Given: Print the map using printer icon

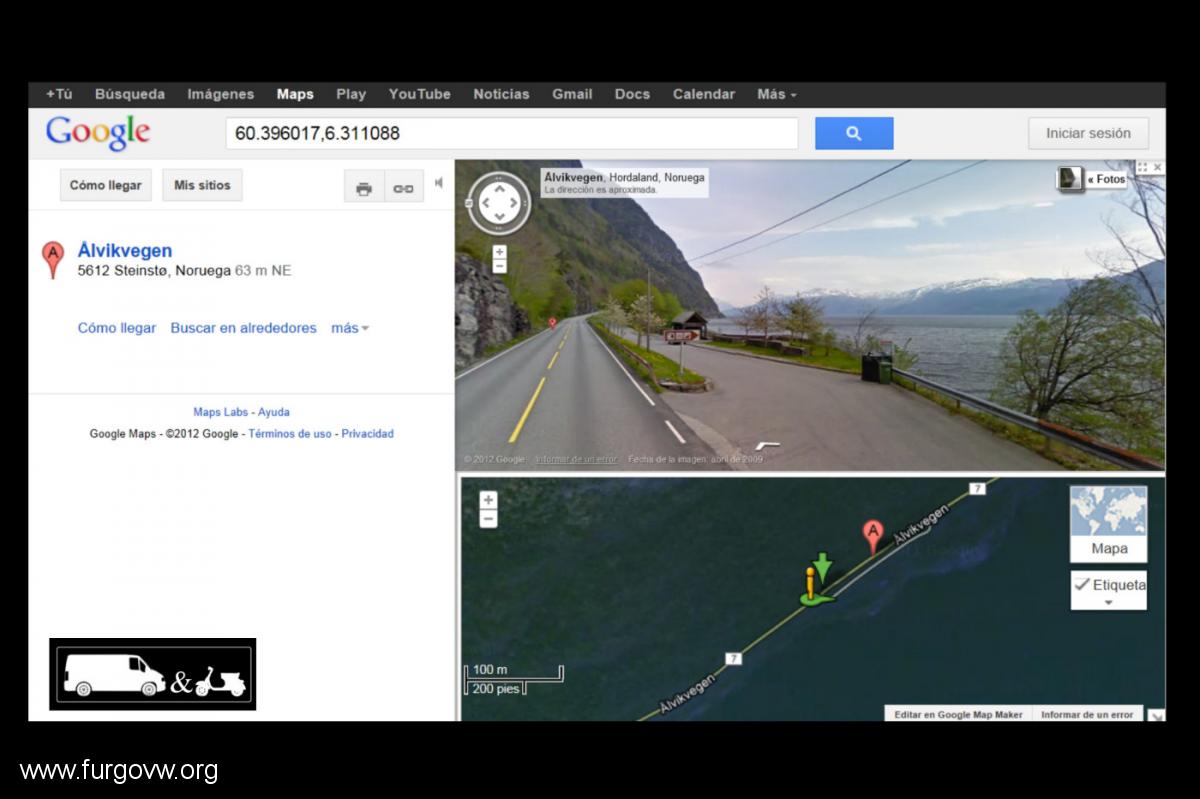Looking at the screenshot, I should (364, 187).
